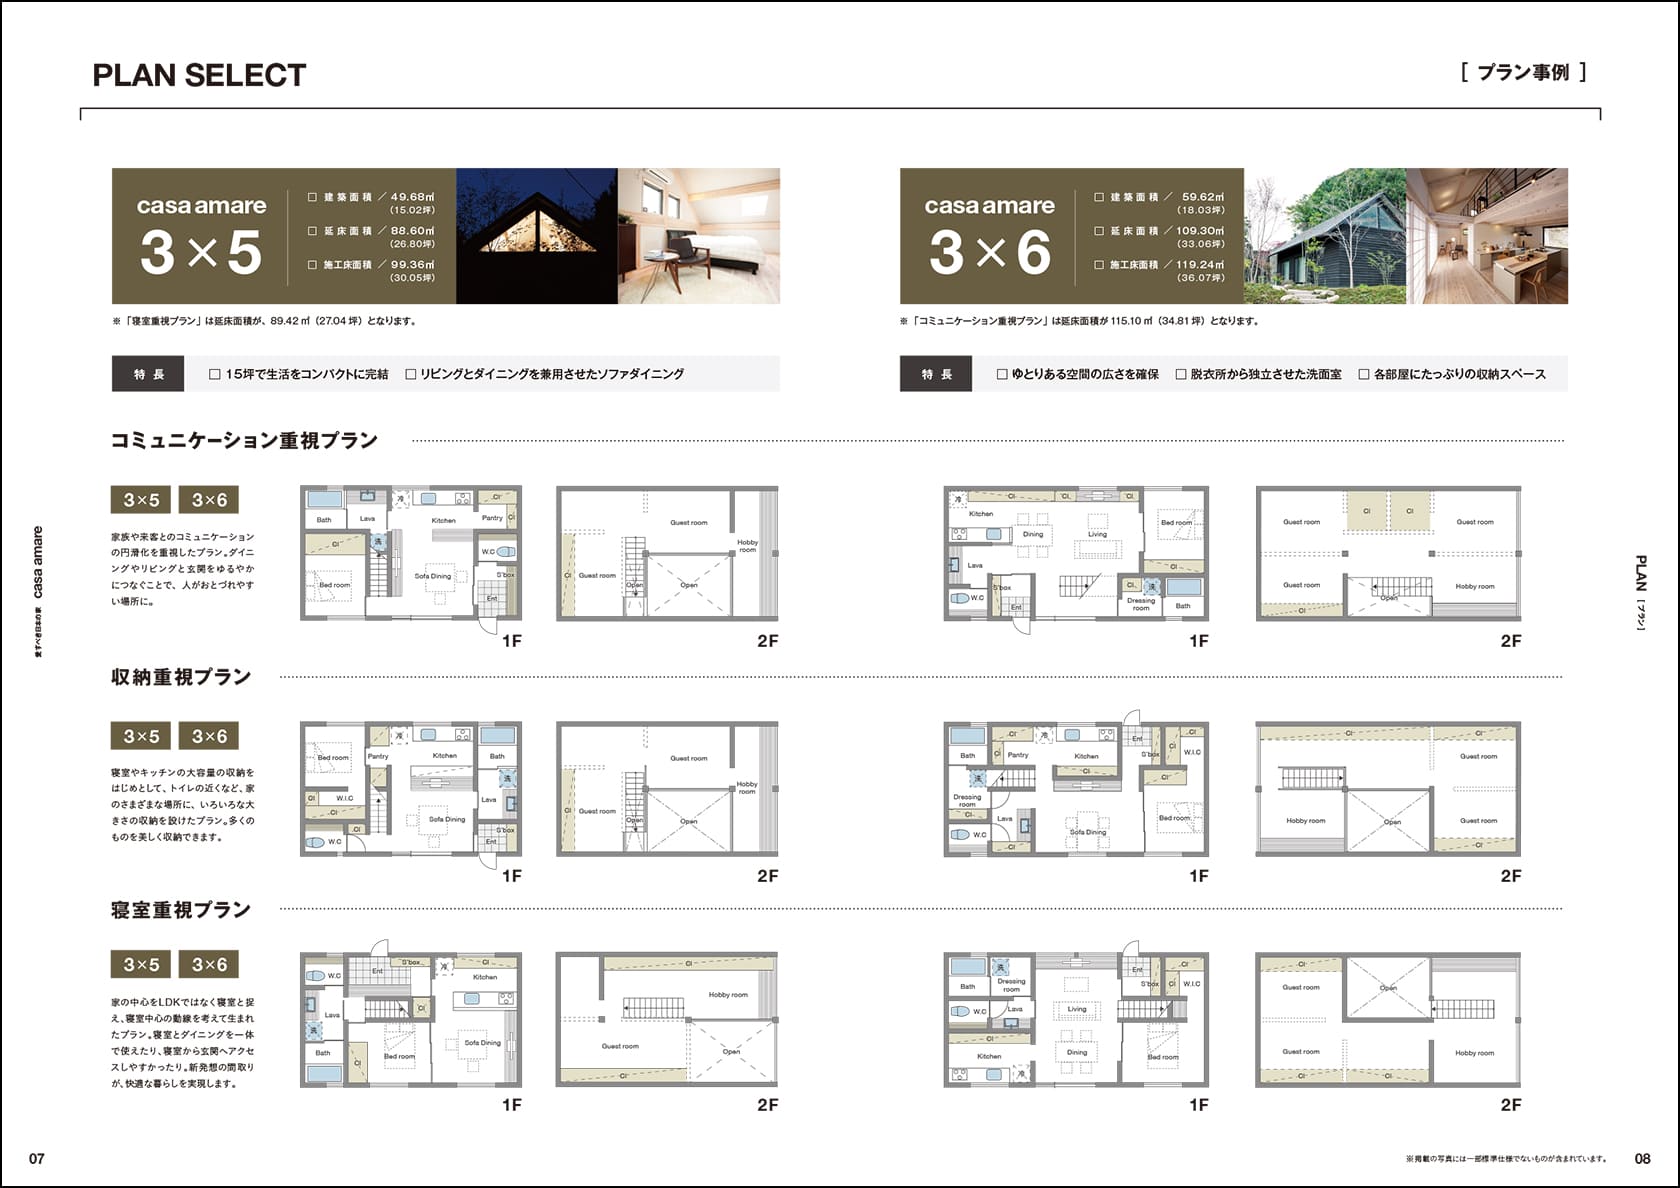The image size is (1680, 1188).
Task: Tick the 15坪で生活をコンパクトに完結 checkbox
Action: 214,374
